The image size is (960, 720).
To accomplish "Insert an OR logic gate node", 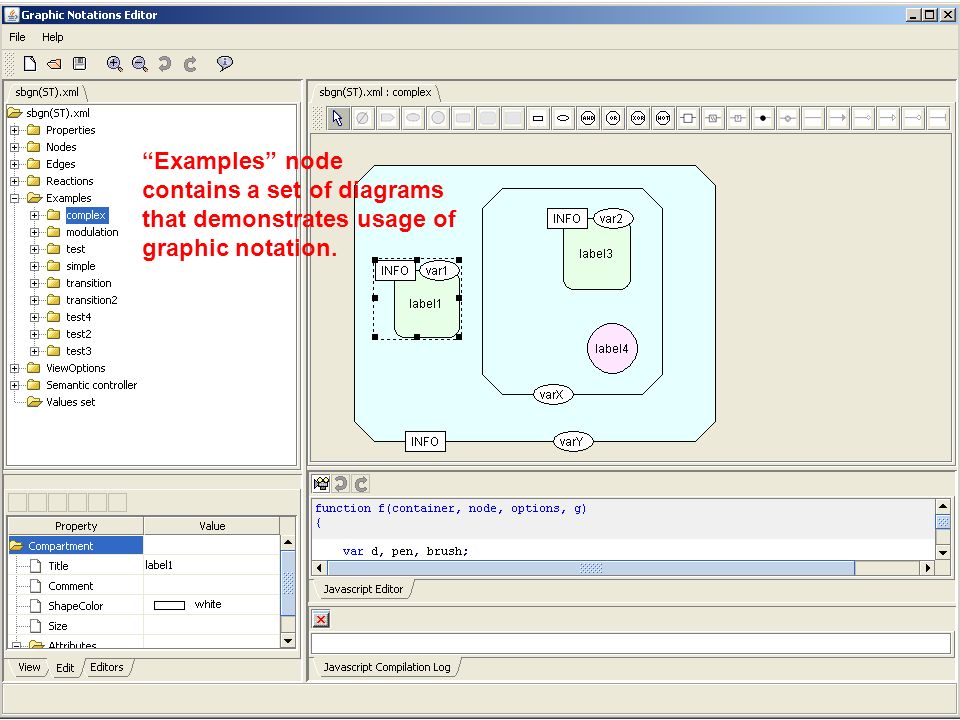I will pyautogui.click(x=613, y=118).
